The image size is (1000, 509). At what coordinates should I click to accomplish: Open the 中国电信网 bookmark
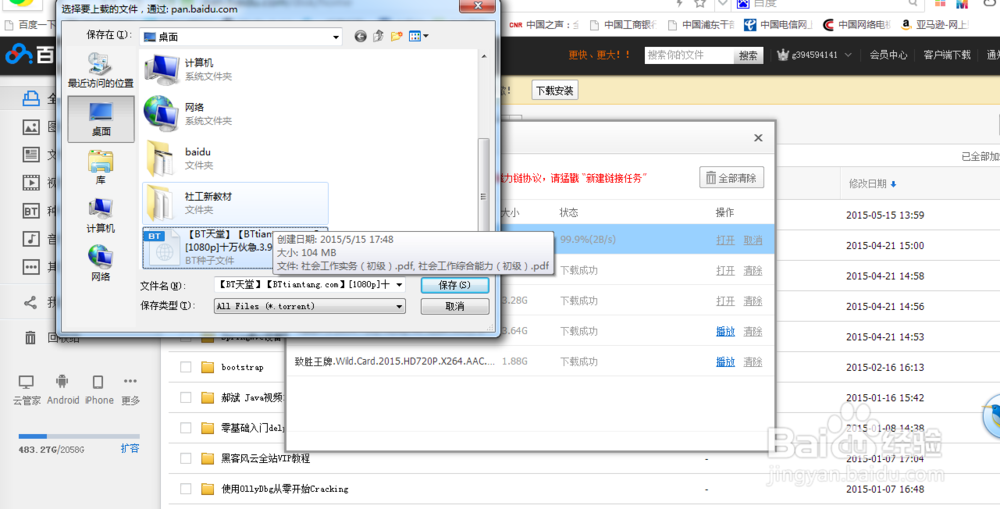[x=777, y=25]
